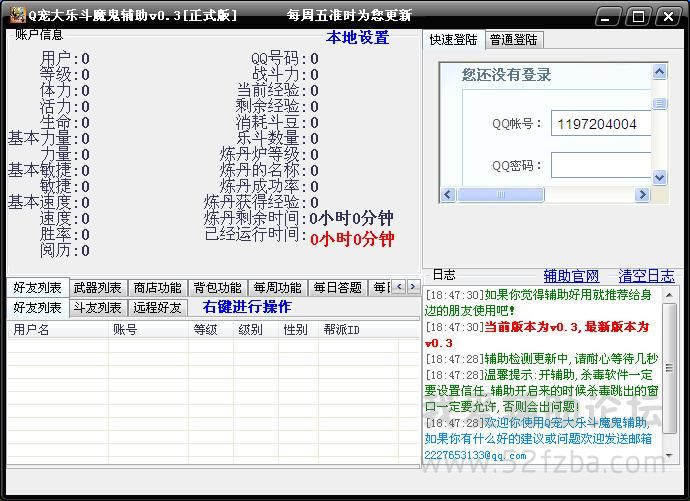
Task: Open the 商店功能 tab
Action: pyautogui.click(x=158, y=288)
